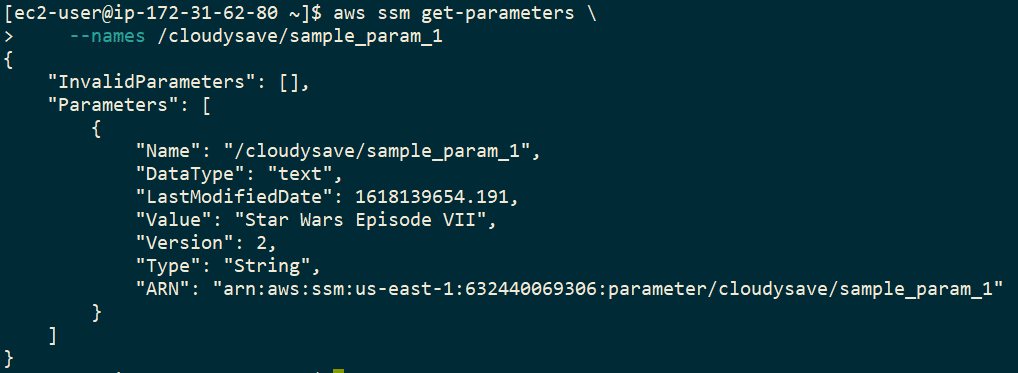Click the "Name" key in the JSON
Viewport: 1018px width, 373px height.
click(168, 152)
